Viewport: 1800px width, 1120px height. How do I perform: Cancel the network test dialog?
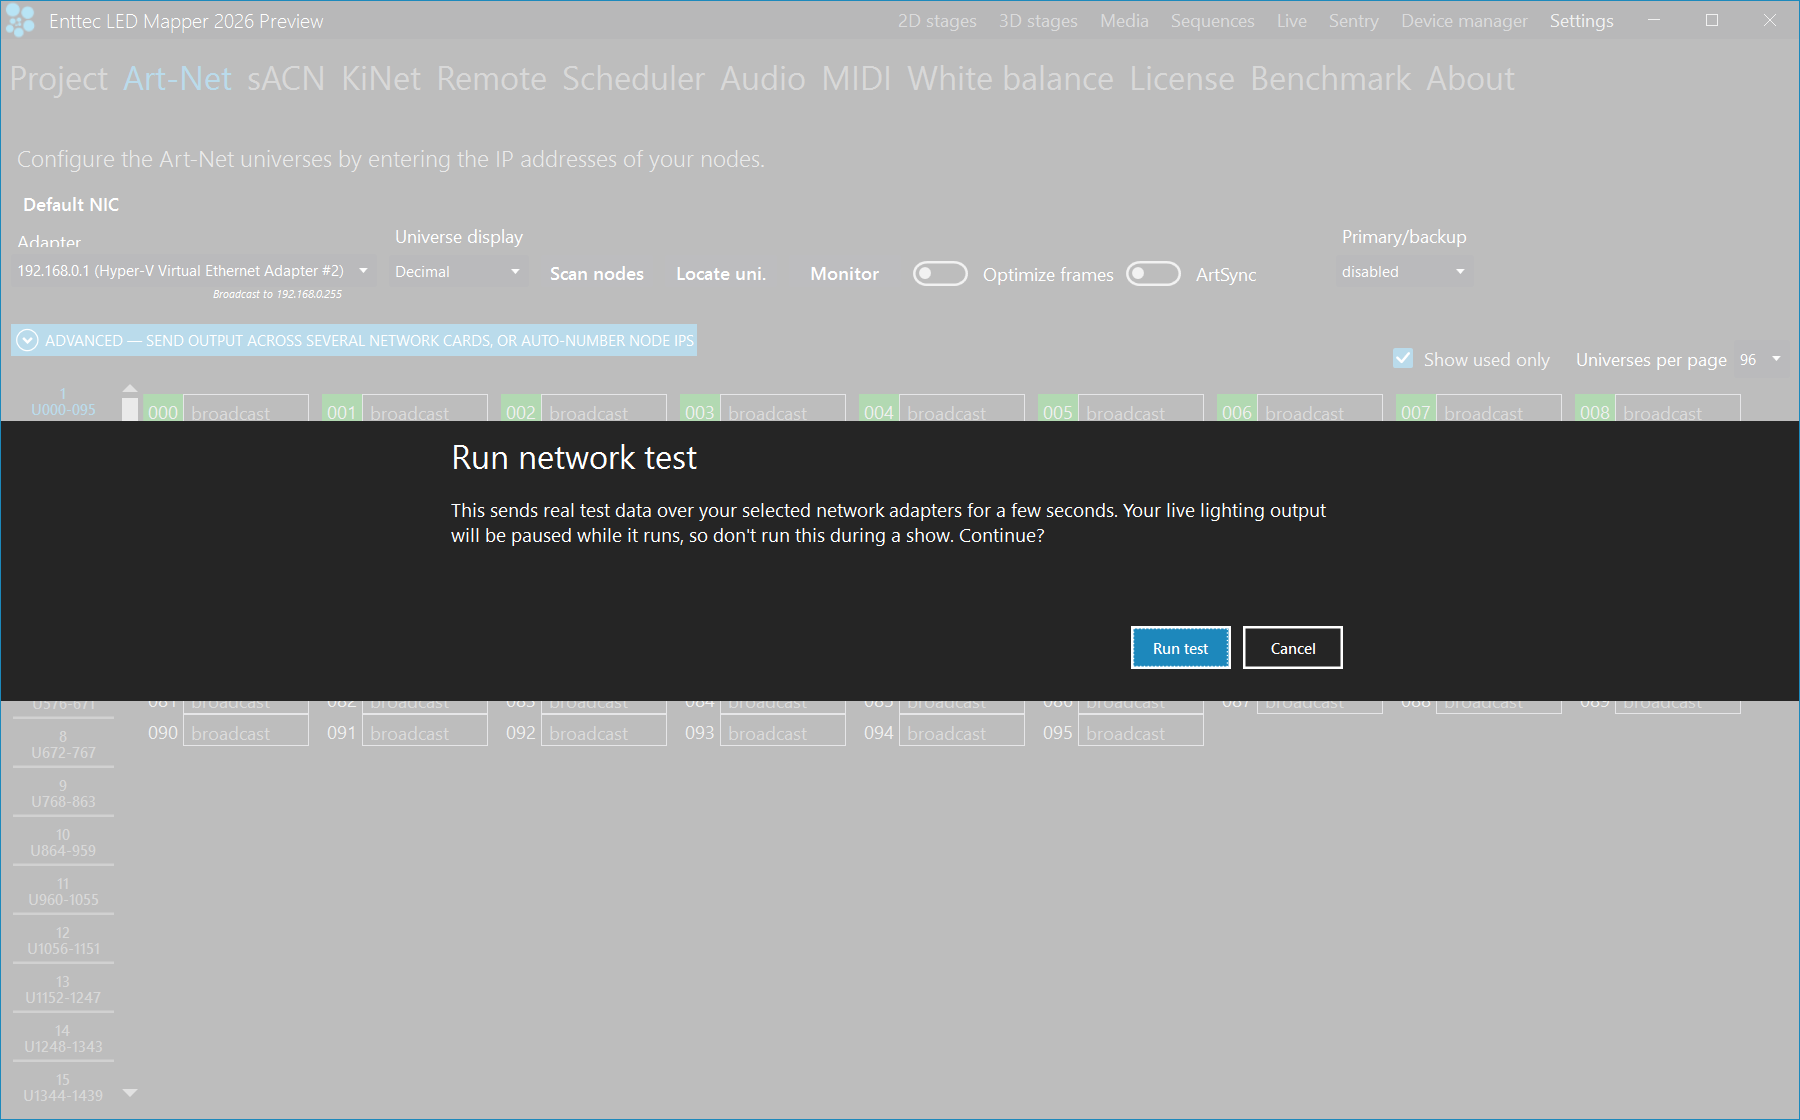click(x=1292, y=648)
